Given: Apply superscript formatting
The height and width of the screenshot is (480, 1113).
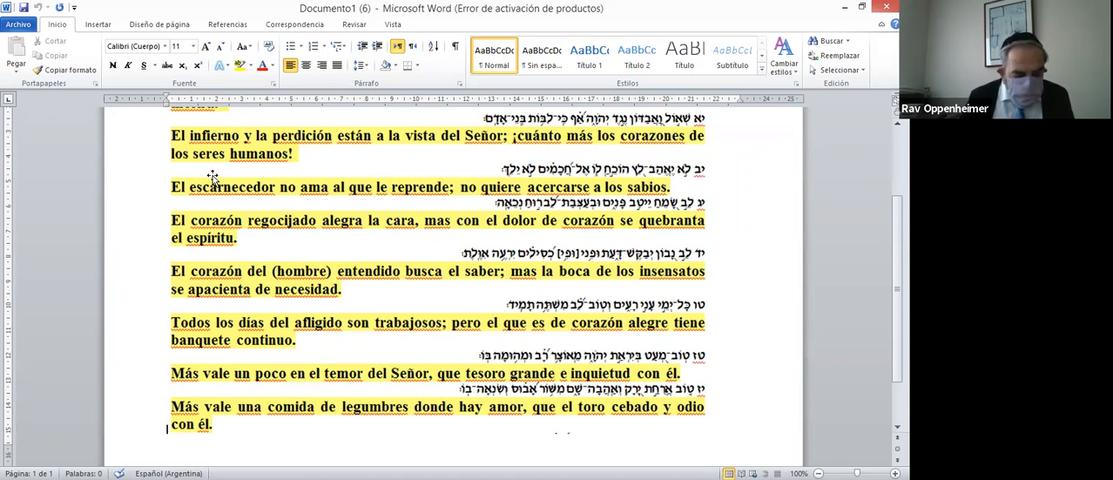Looking at the screenshot, I should (198, 65).
